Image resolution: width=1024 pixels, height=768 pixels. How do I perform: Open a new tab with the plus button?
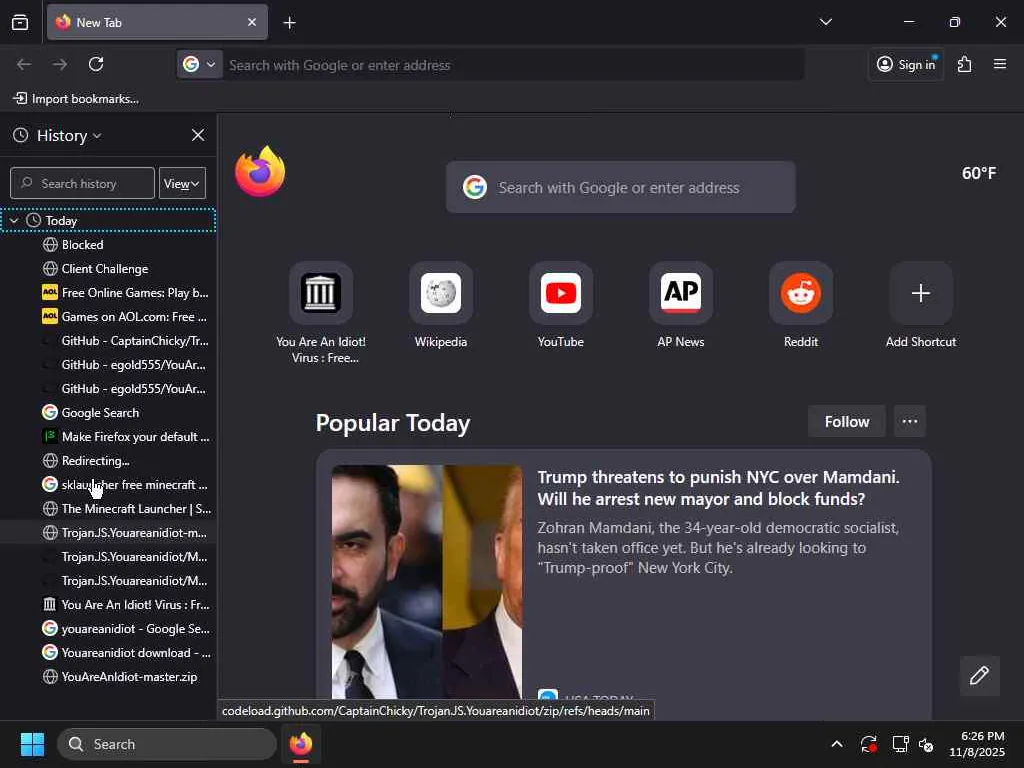pos(289,23)
